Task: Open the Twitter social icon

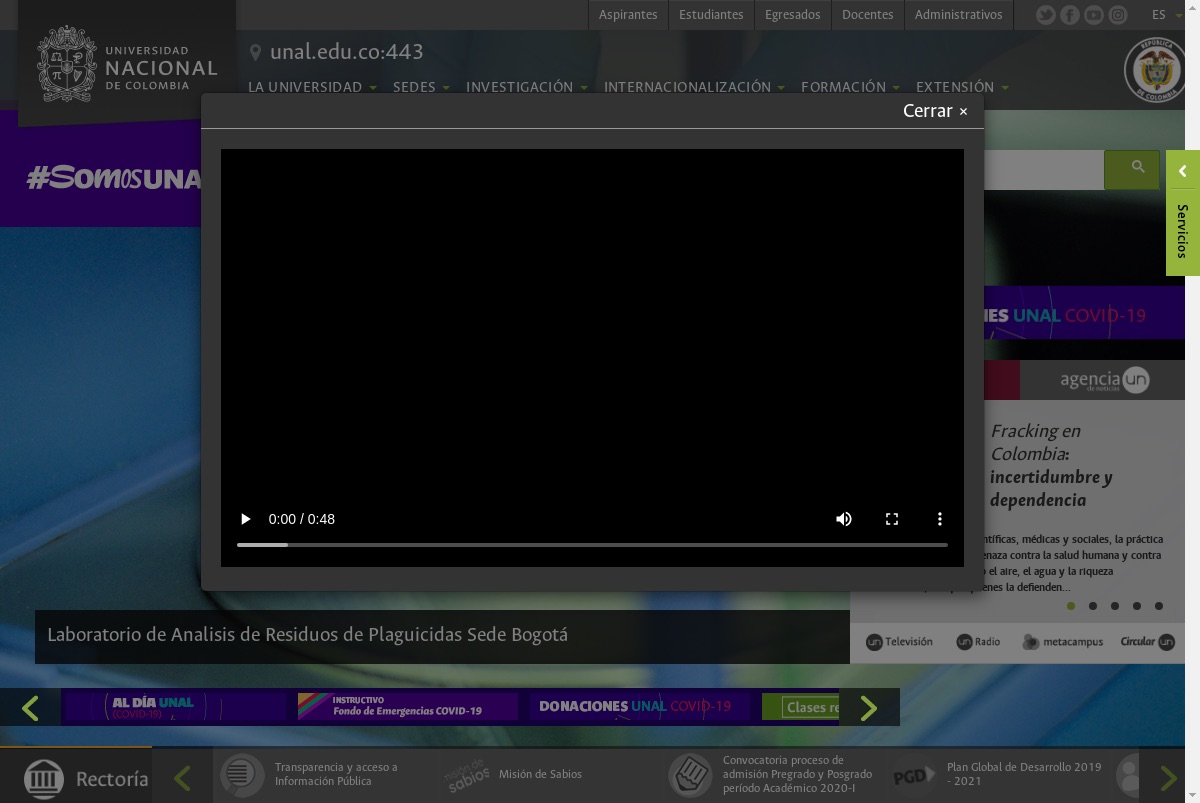Action: [x=1046, y=15]
